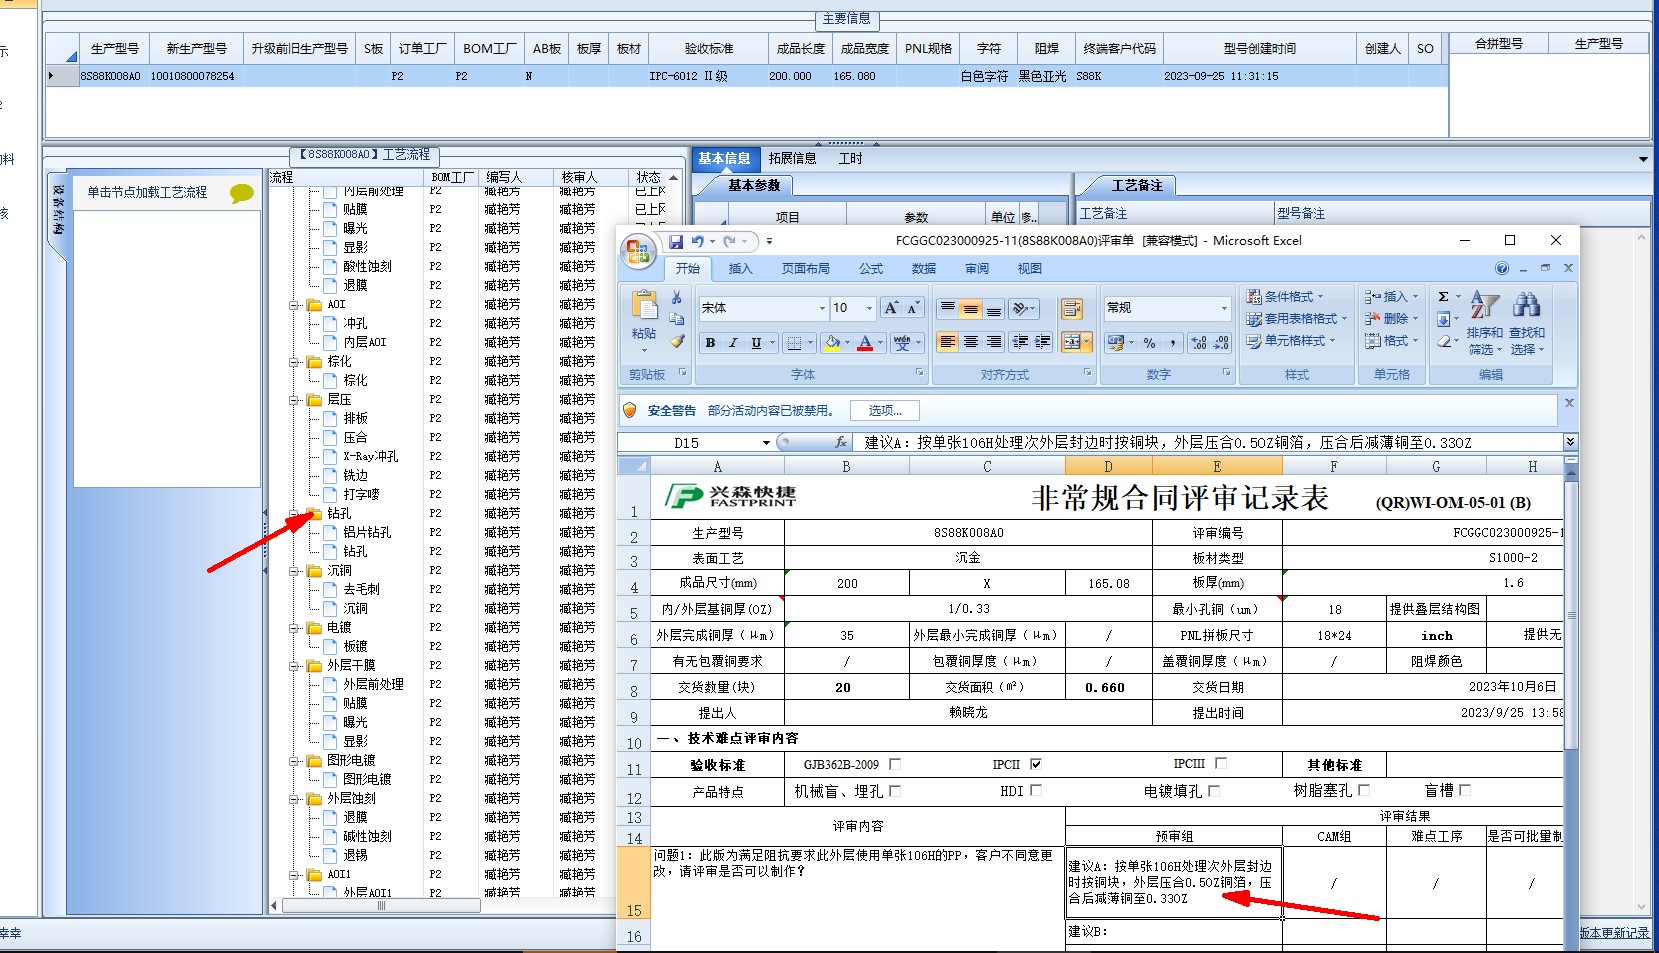Toggle Bold formatting
Screen dimensions: 1659x953
pyautogui.click(x=710, y=343)
